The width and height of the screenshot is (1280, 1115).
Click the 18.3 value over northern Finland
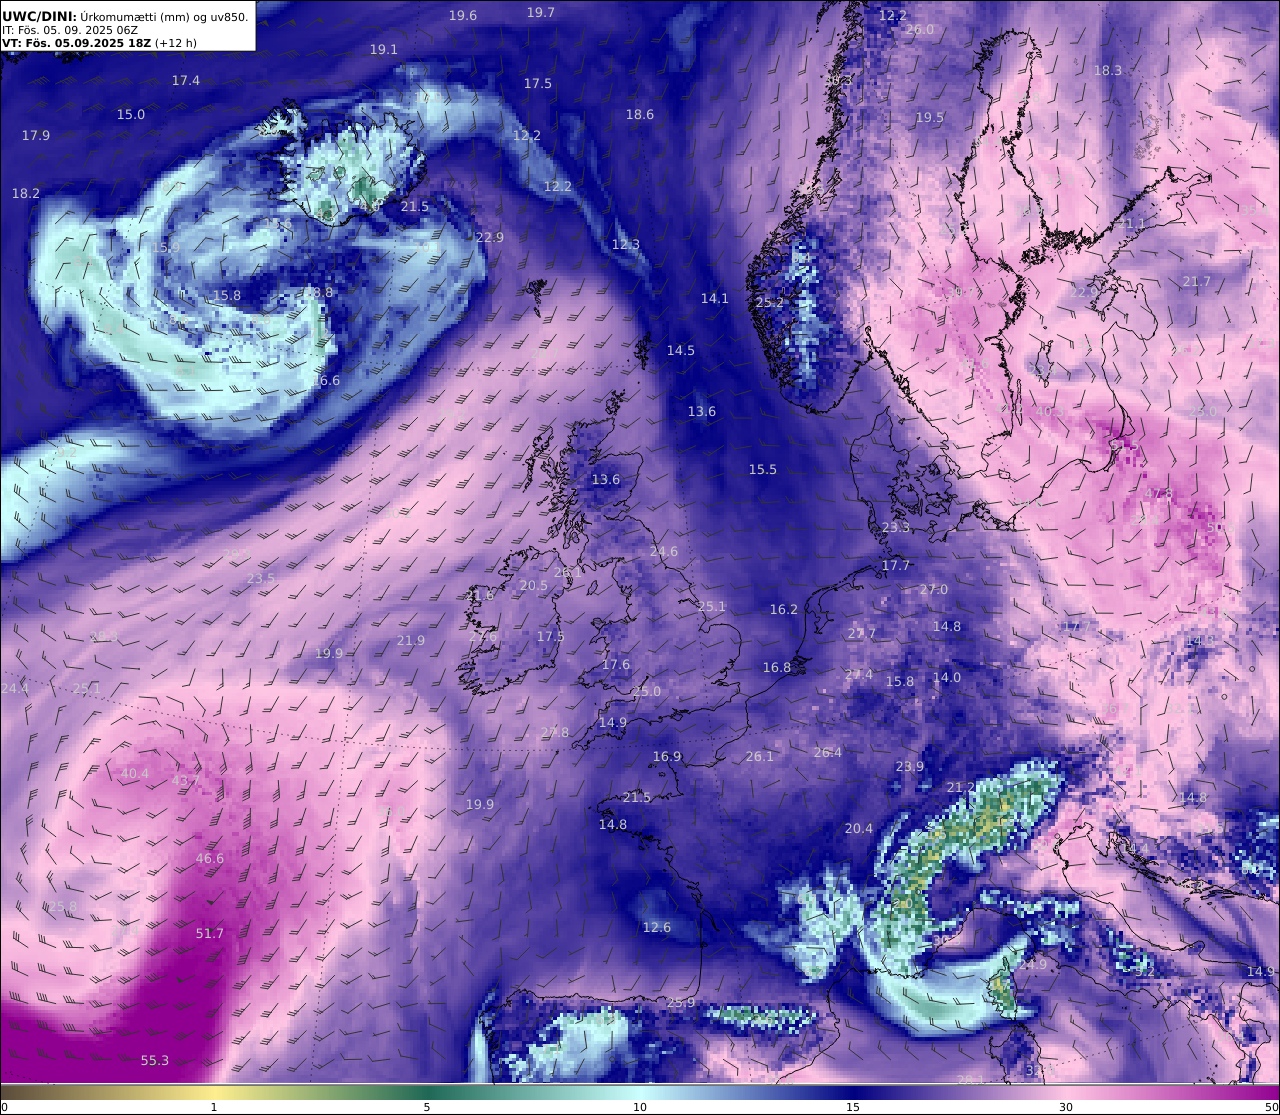pyautogui.click(x=1107, y=71)
